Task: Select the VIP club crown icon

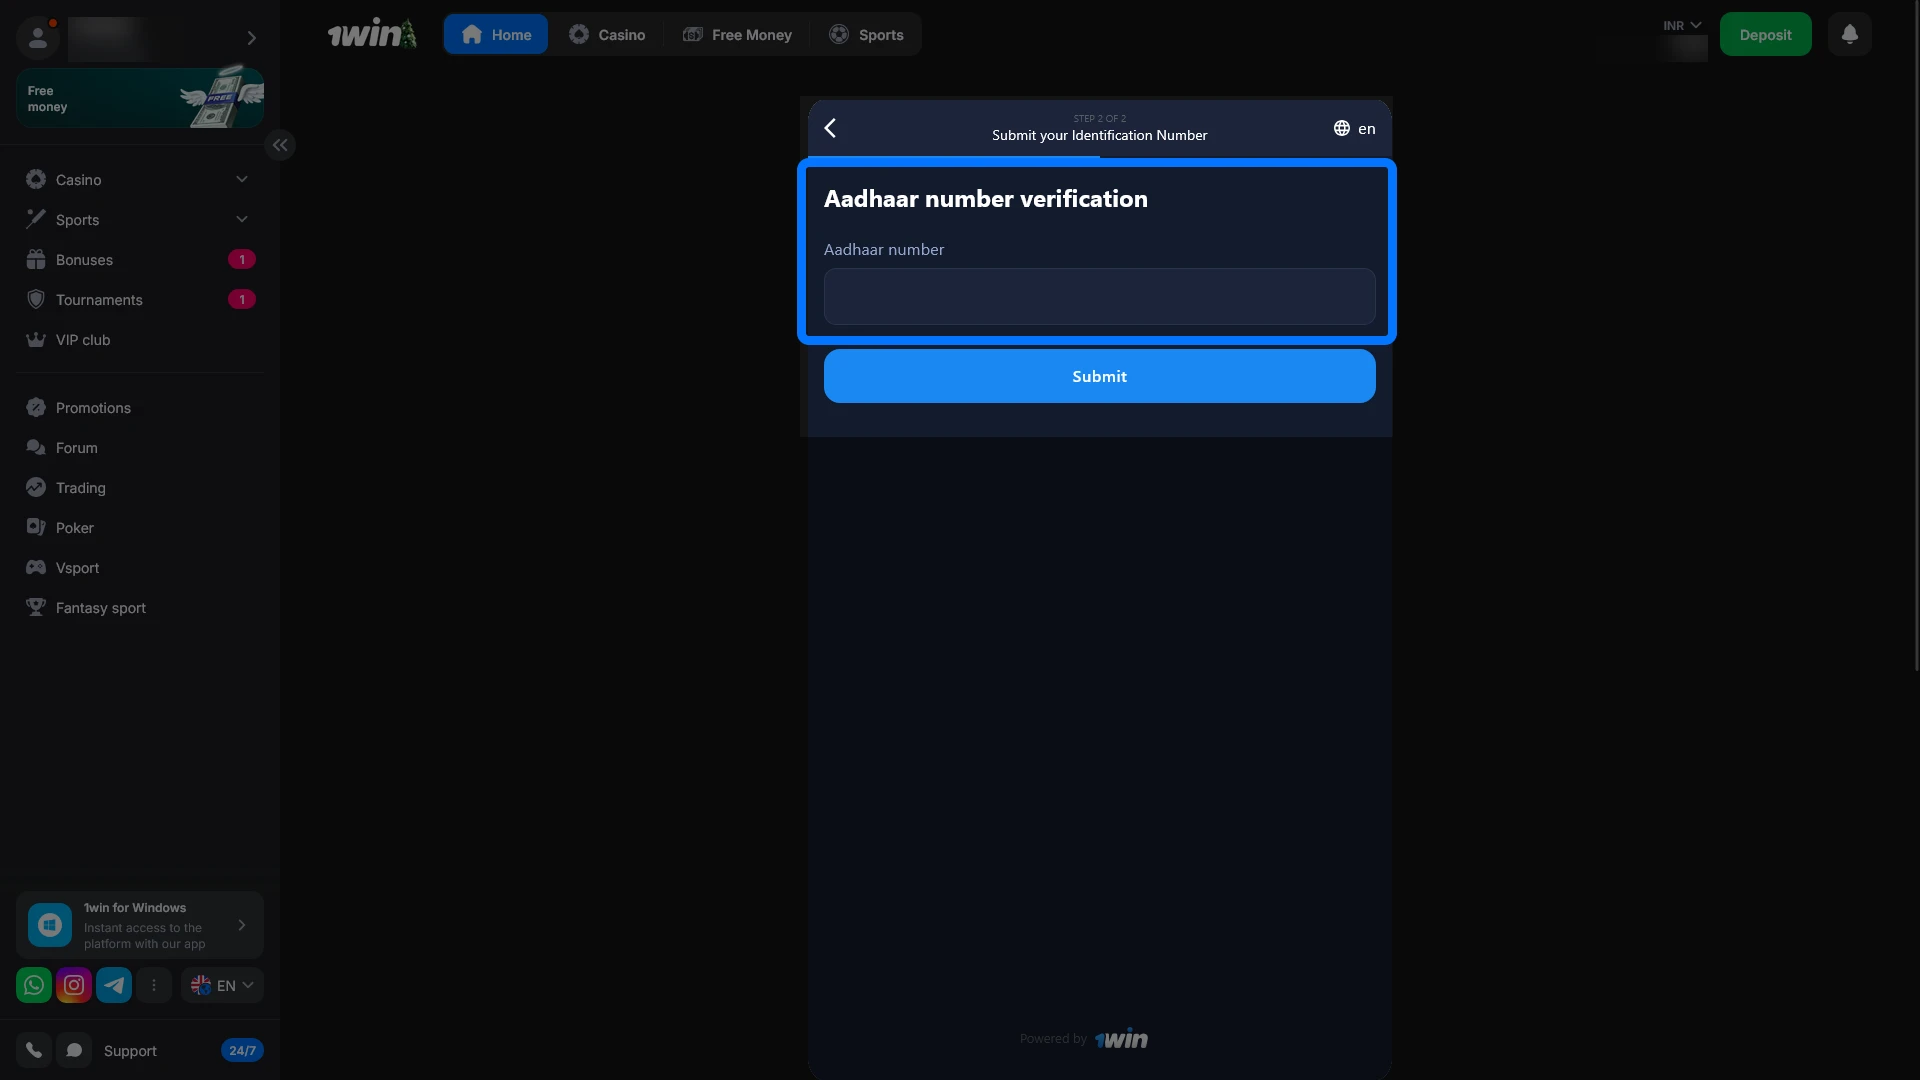Action: coord(34,339)
